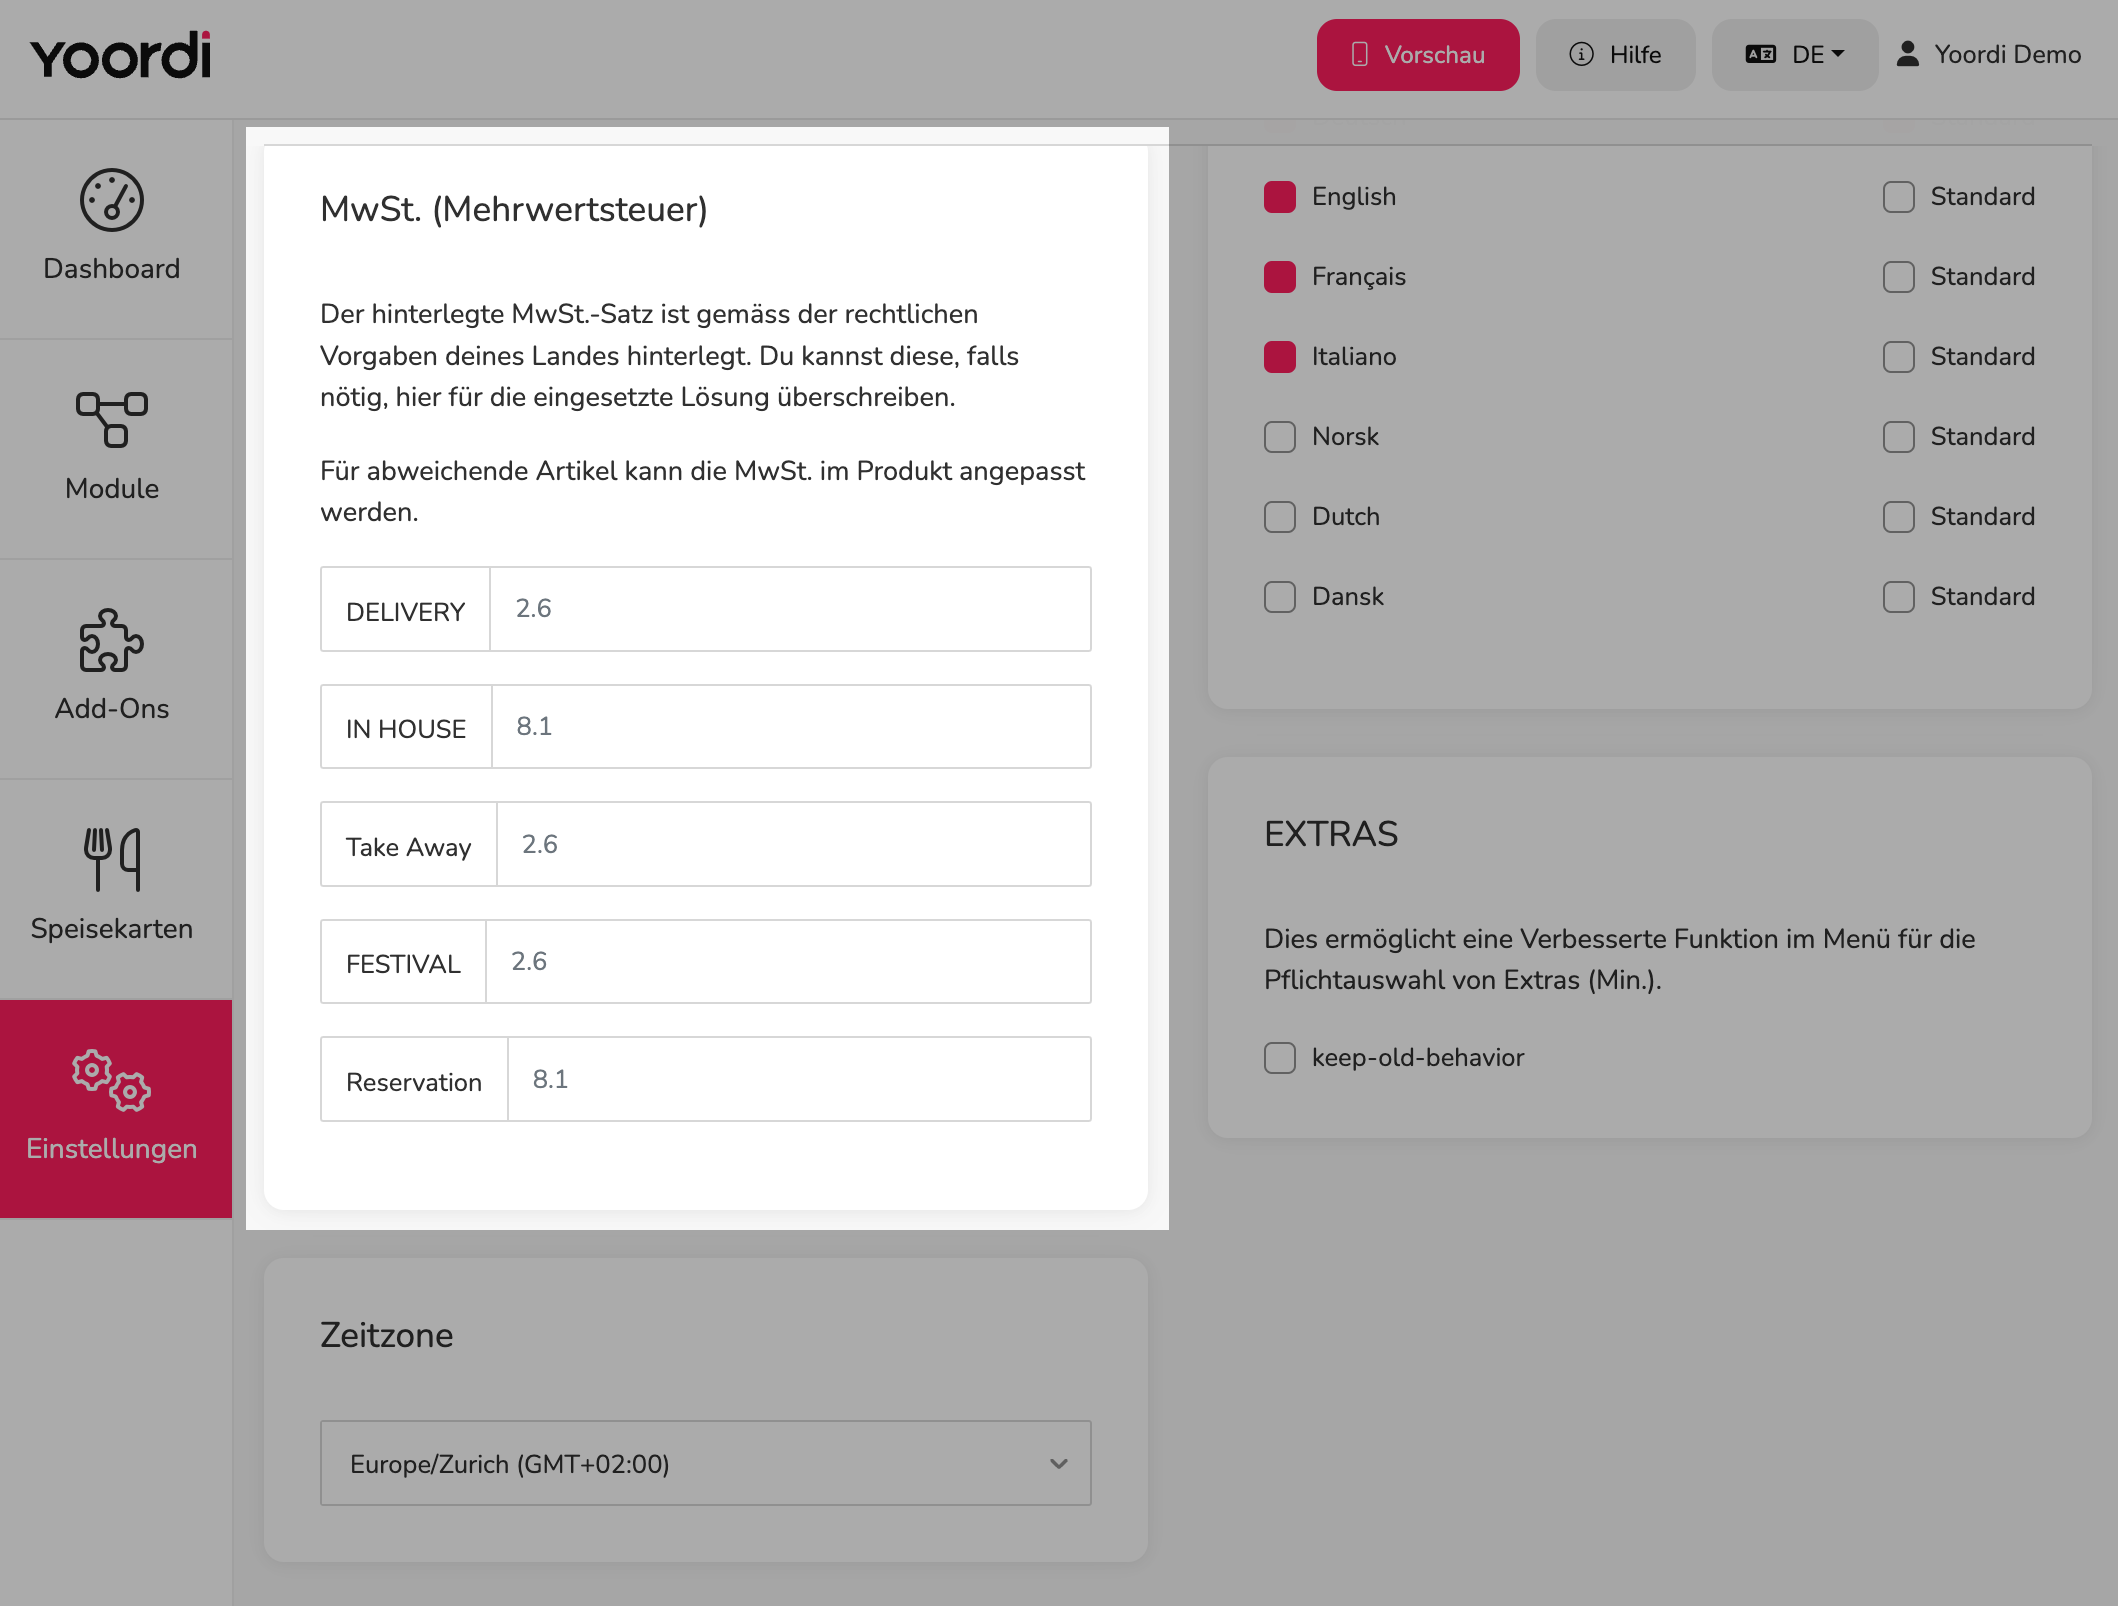Click the Hilfe info icon
Screen dimensions: 2118x1606
pos(1582,54)
